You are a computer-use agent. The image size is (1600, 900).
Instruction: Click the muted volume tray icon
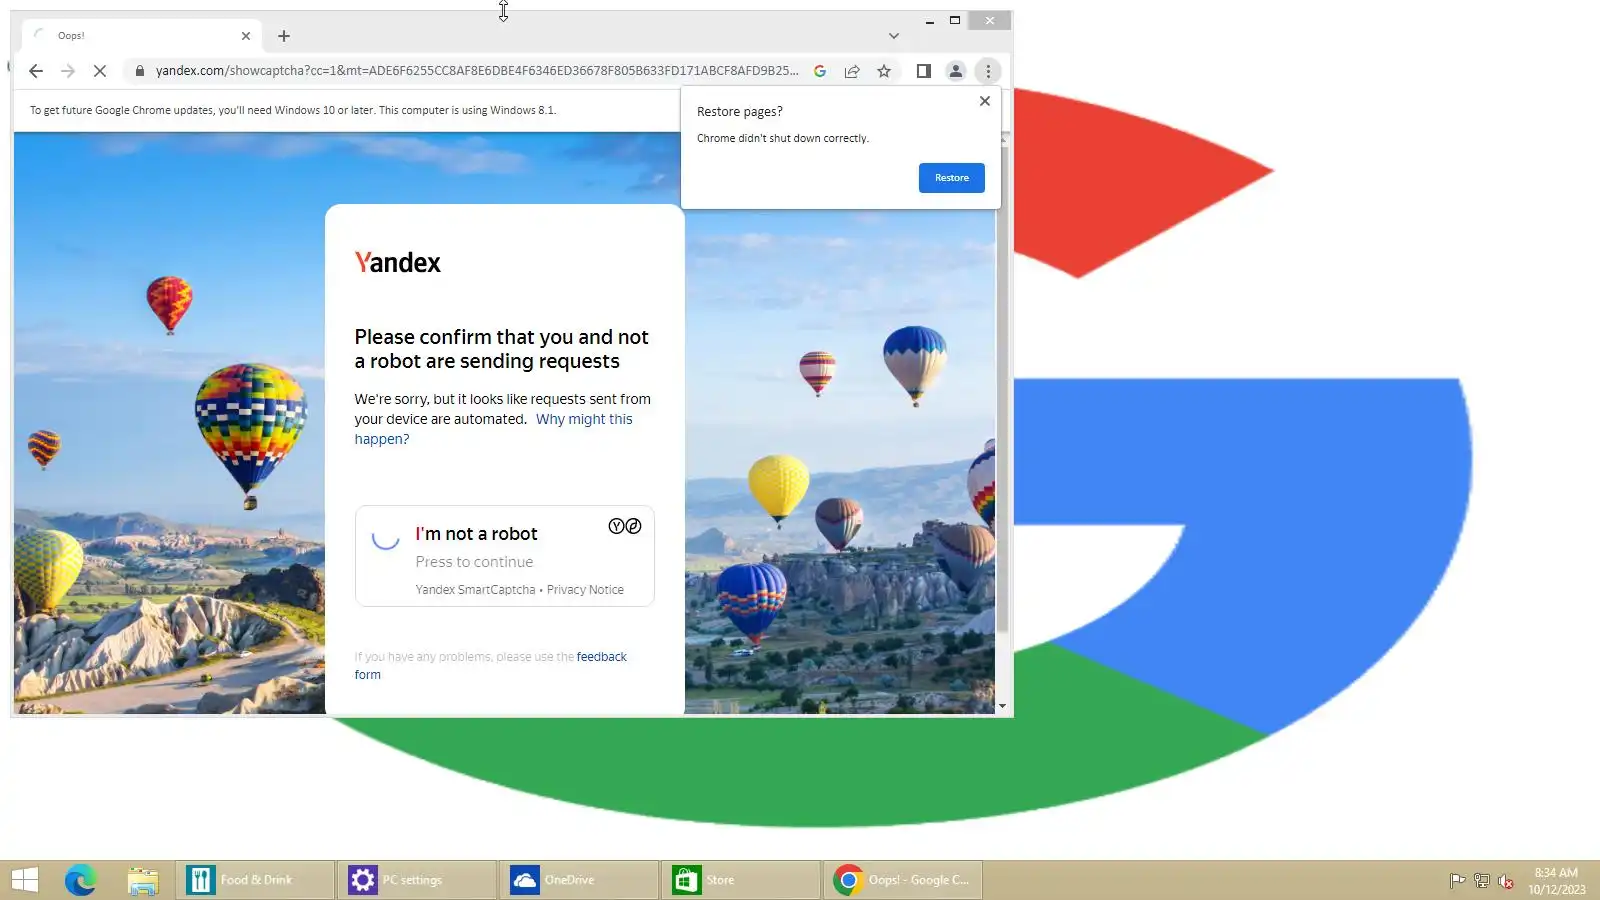pyautogui.click(x=1506, y=881)
